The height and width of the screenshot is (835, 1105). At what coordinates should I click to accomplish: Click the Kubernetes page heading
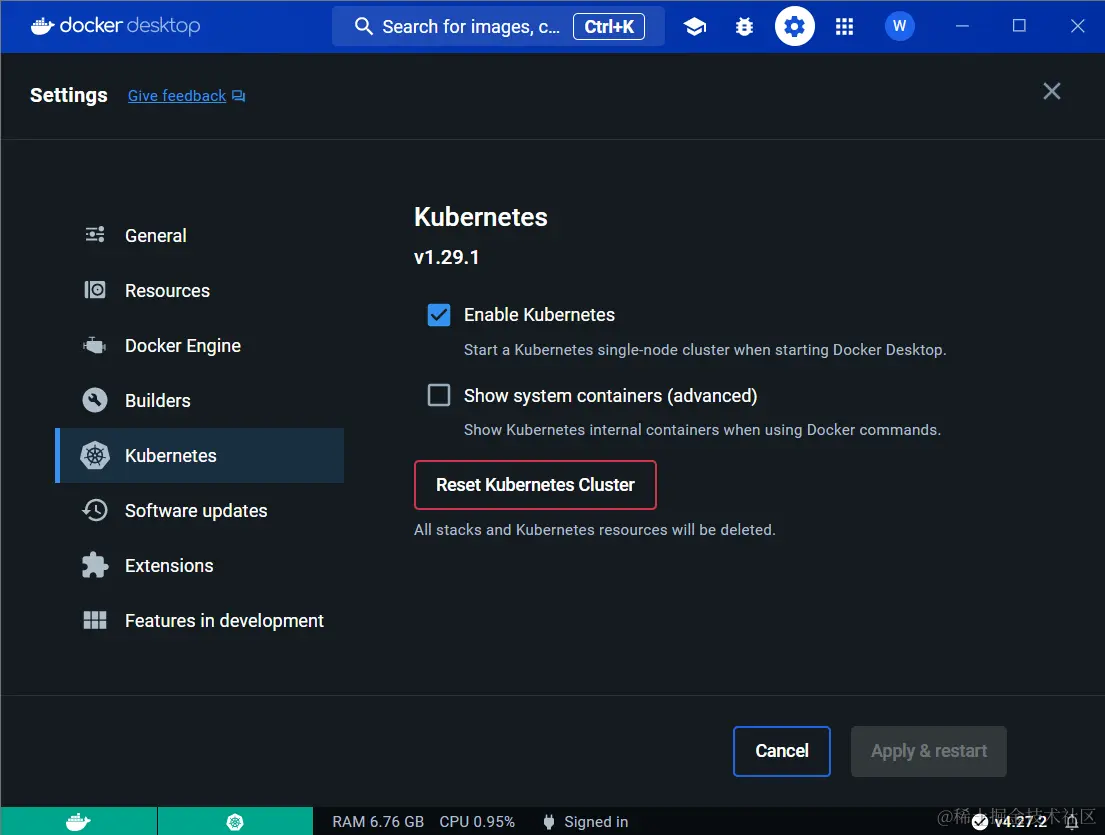[x=481, y=217]
